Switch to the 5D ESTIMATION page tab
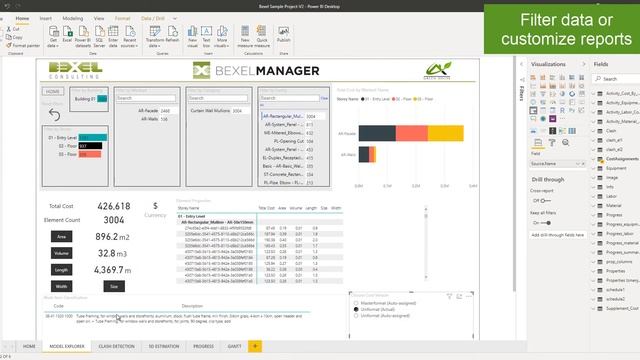The image size is (640, 360). coord(164,346)
